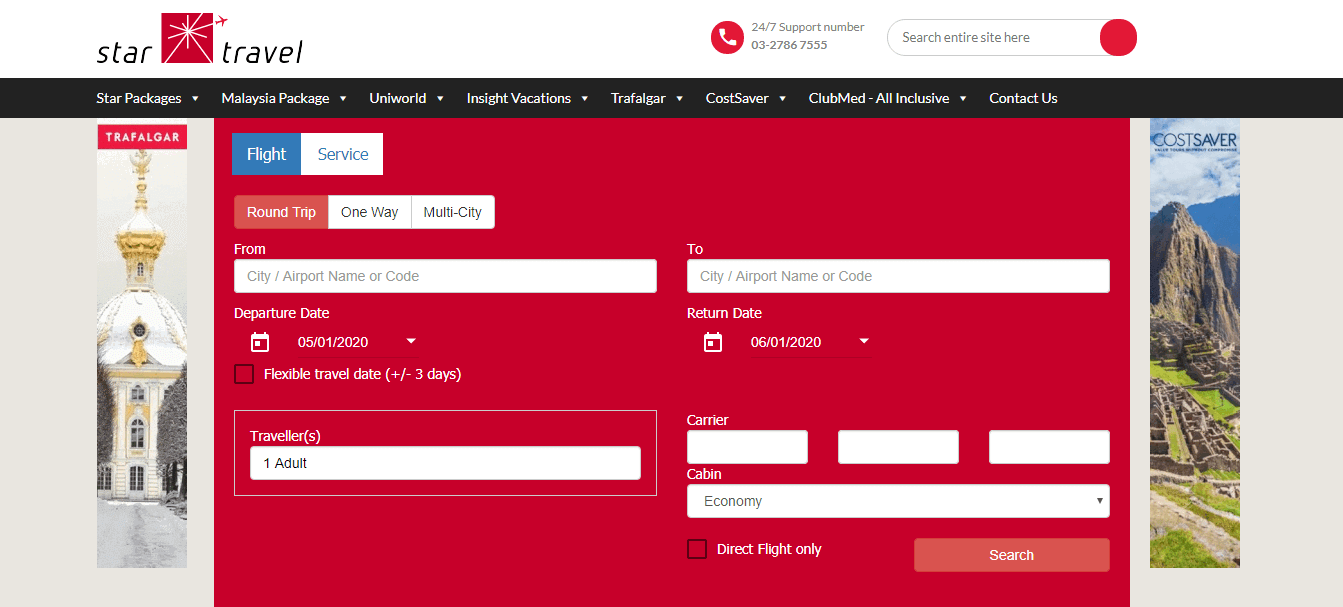Image resolution: width=1343 pixels, height=607 pixels.
Task: Open the Return Date dropdown arrow
Action: (864, 341)
